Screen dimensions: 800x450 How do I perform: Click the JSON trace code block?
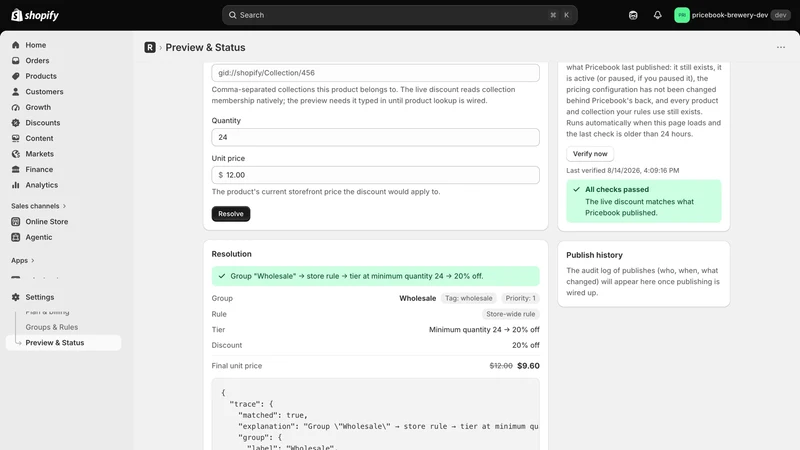point(376,414)
